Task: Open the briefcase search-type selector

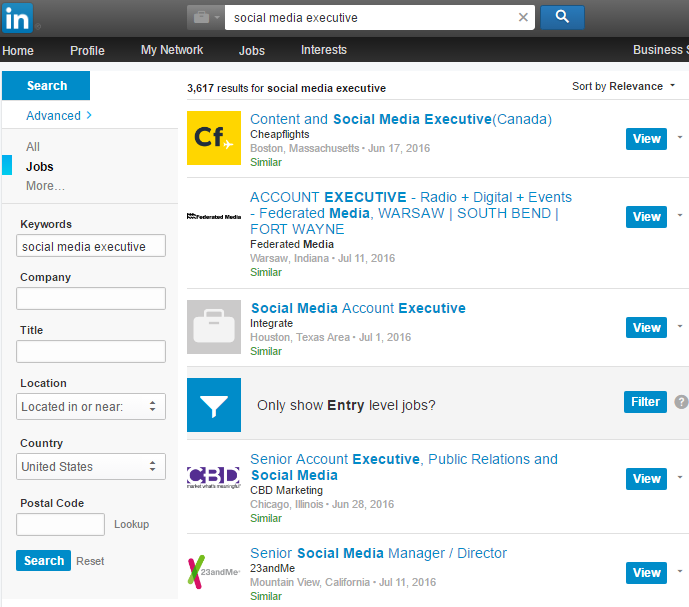Action: pos(206,18)
